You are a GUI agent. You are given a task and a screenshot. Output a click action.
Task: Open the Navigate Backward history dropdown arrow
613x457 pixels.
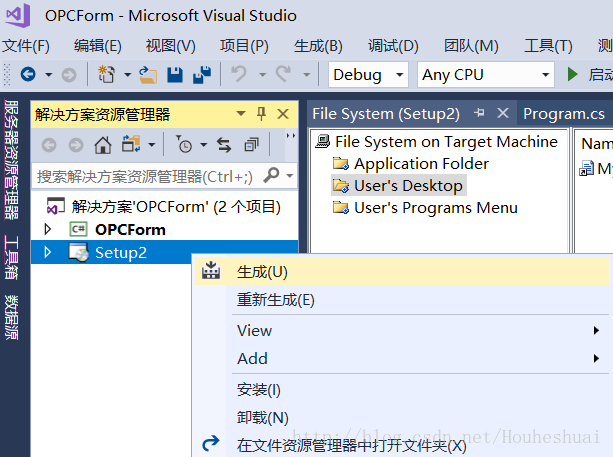pyautogui.click(x=48, y=74)
